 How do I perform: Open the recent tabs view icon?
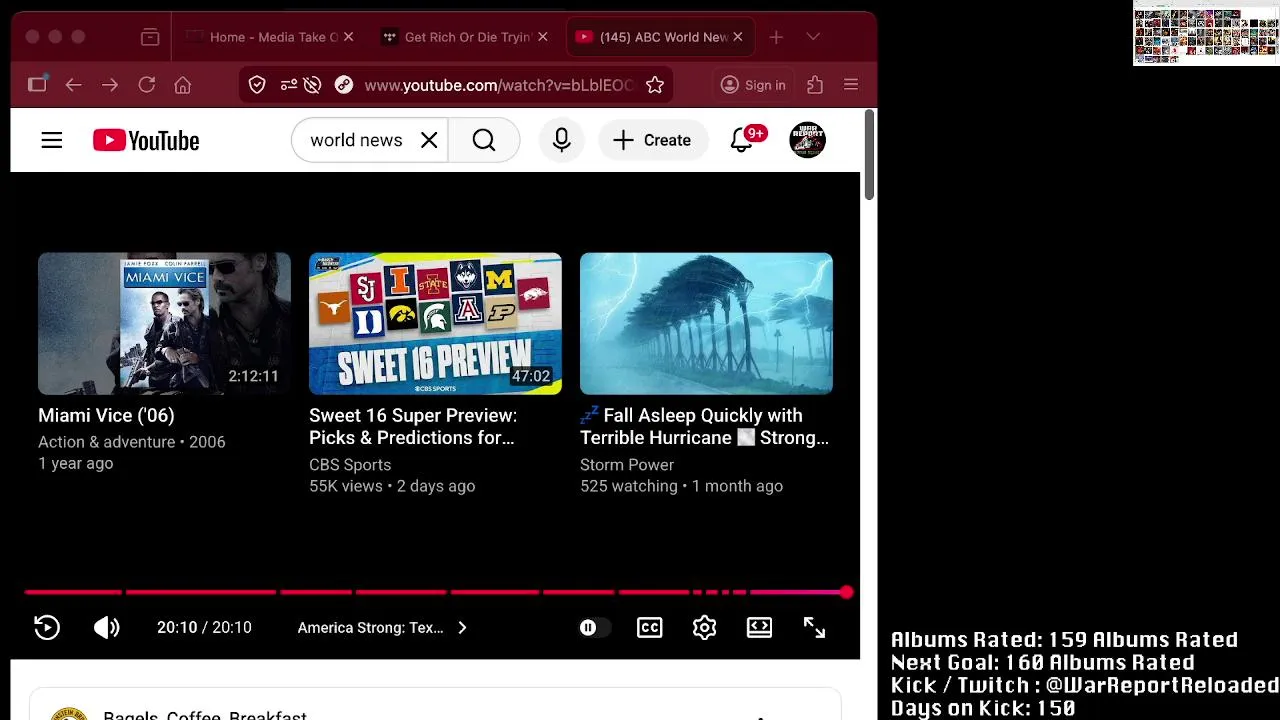[x=150, y=37]
